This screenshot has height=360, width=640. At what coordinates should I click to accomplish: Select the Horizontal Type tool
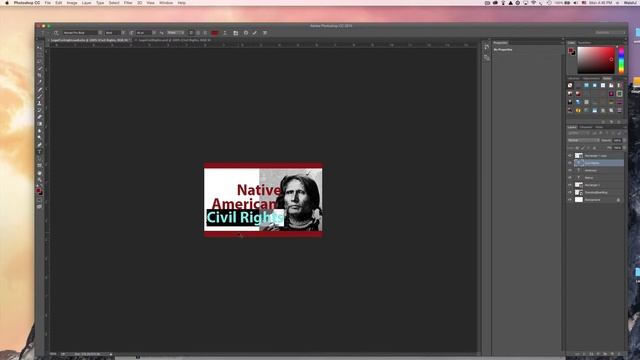click(40, 151)
